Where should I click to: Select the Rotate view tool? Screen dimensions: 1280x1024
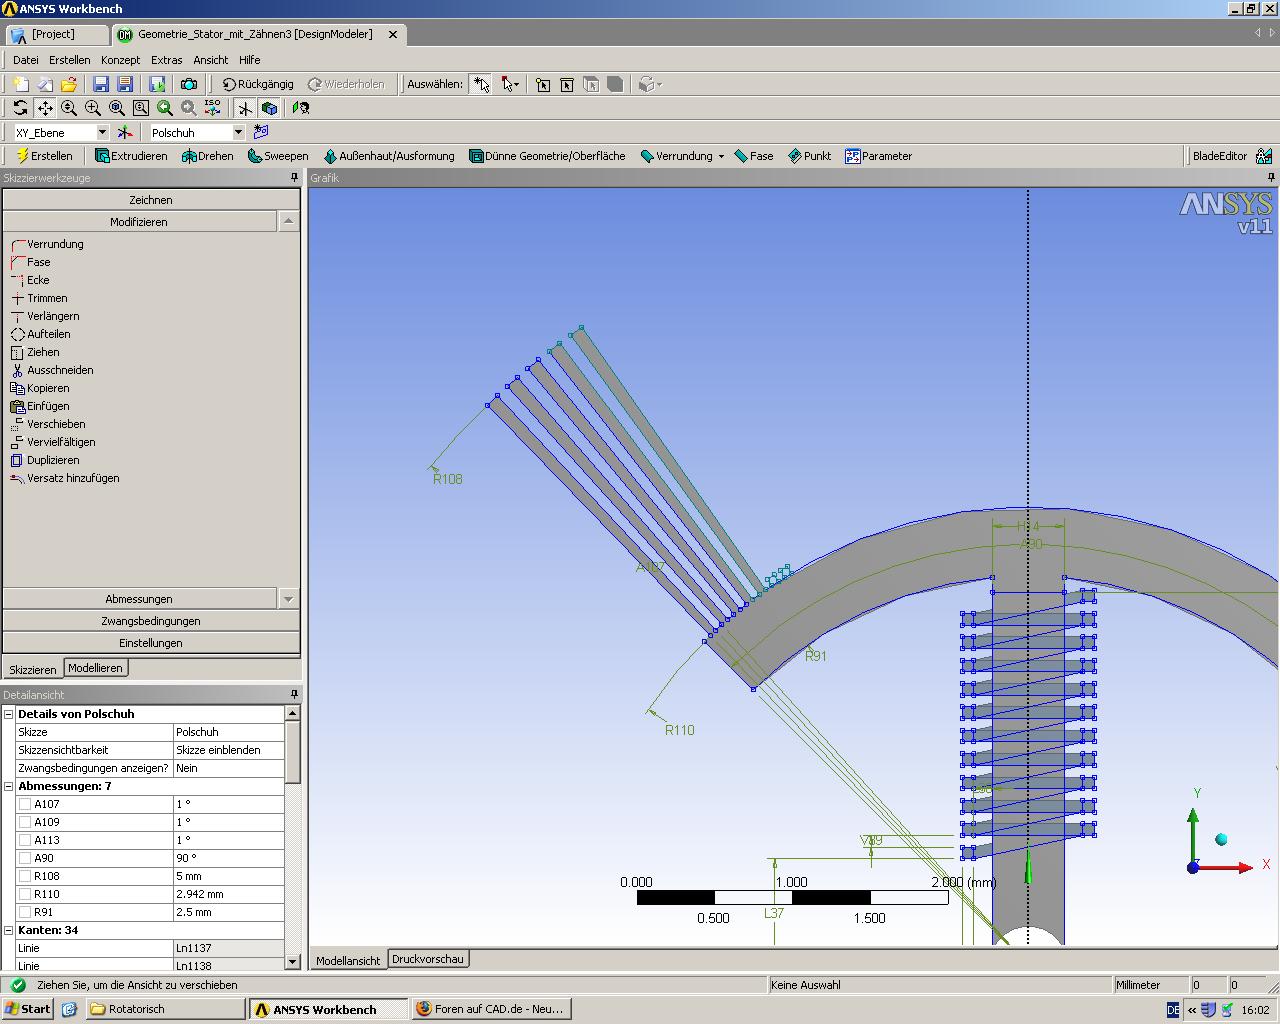point(21,108)
